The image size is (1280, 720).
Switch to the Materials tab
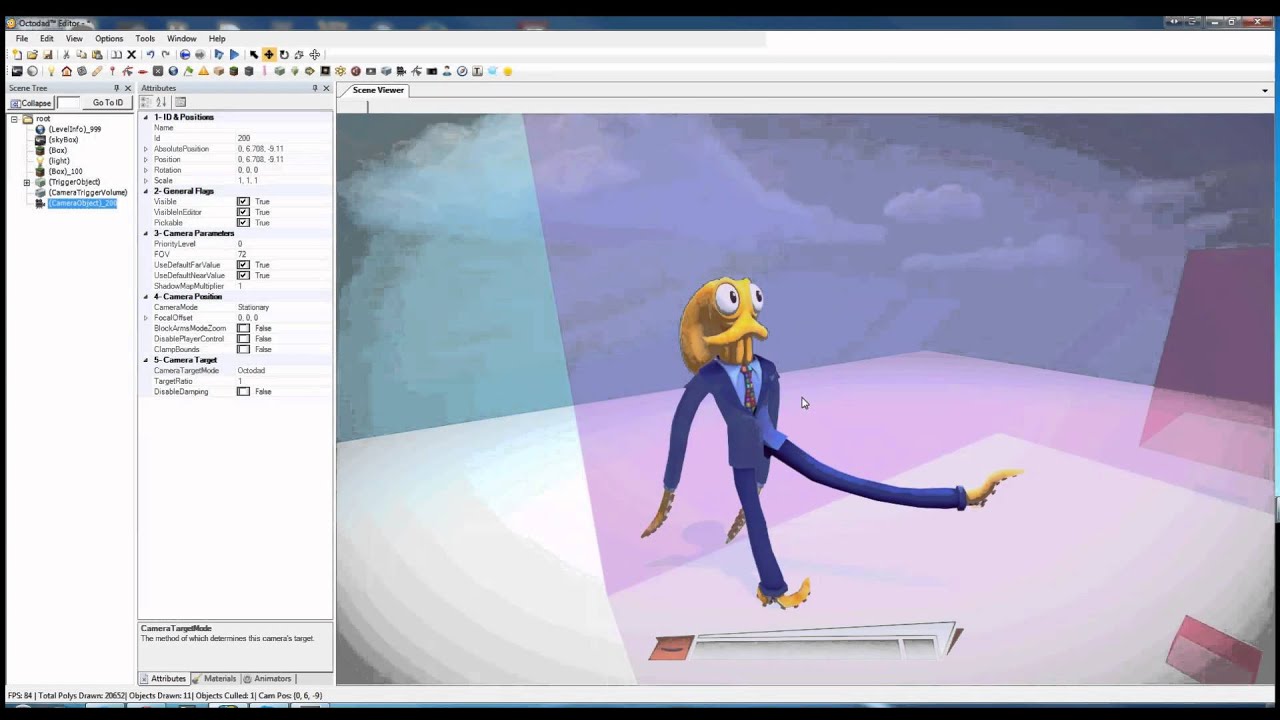click(x=214, y=679)
